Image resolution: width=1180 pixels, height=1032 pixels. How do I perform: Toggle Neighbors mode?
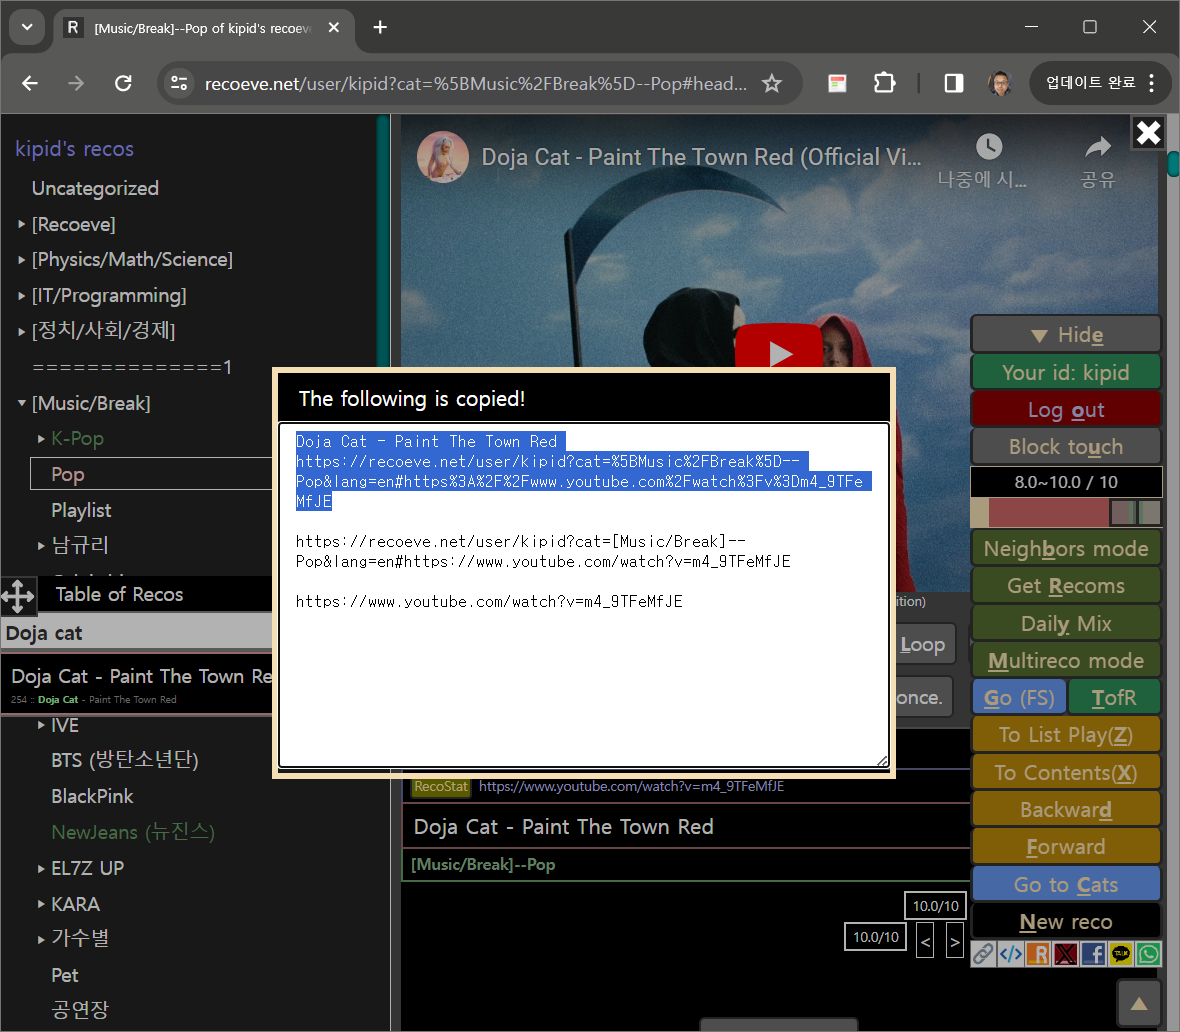(x=1066, y=548)
